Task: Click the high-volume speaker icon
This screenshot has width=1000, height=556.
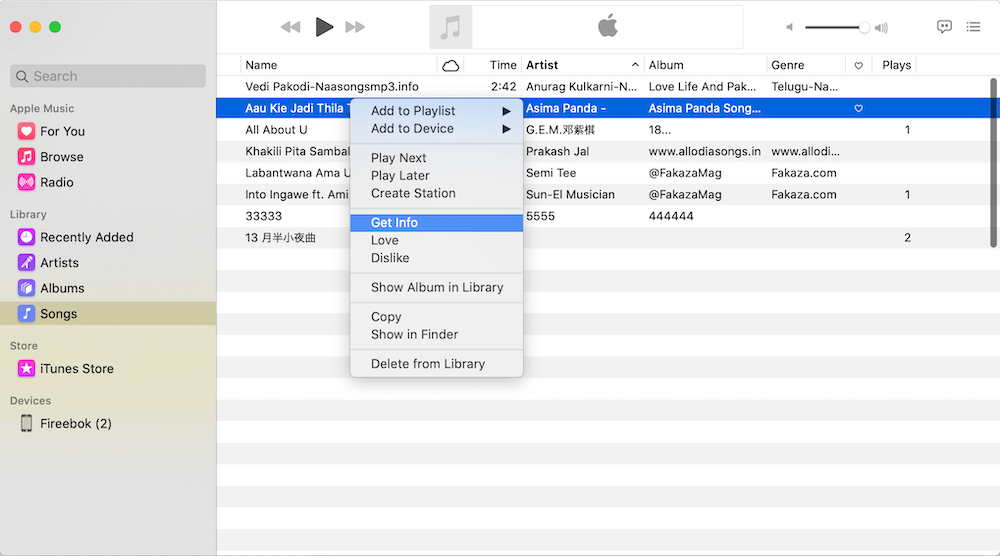Action: 881,27
